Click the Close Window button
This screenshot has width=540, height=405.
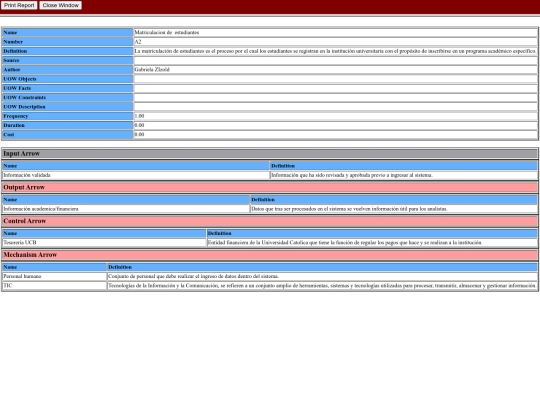[x=61, y=5]
